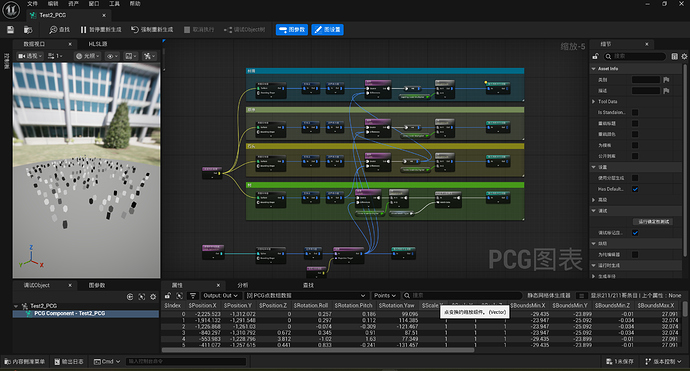Open the viewport image options dropdown
The height and width of the screenshot is (371, 690).
(131, 56)
